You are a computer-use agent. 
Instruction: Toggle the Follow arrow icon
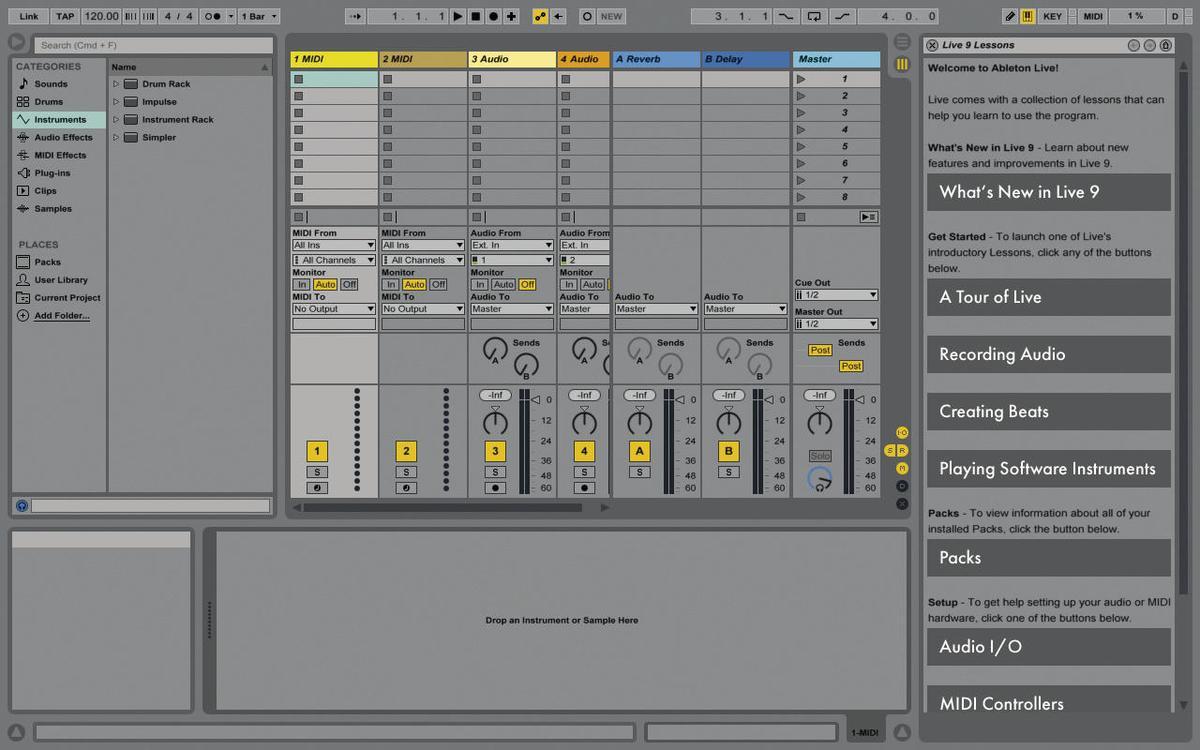(355, 16)
